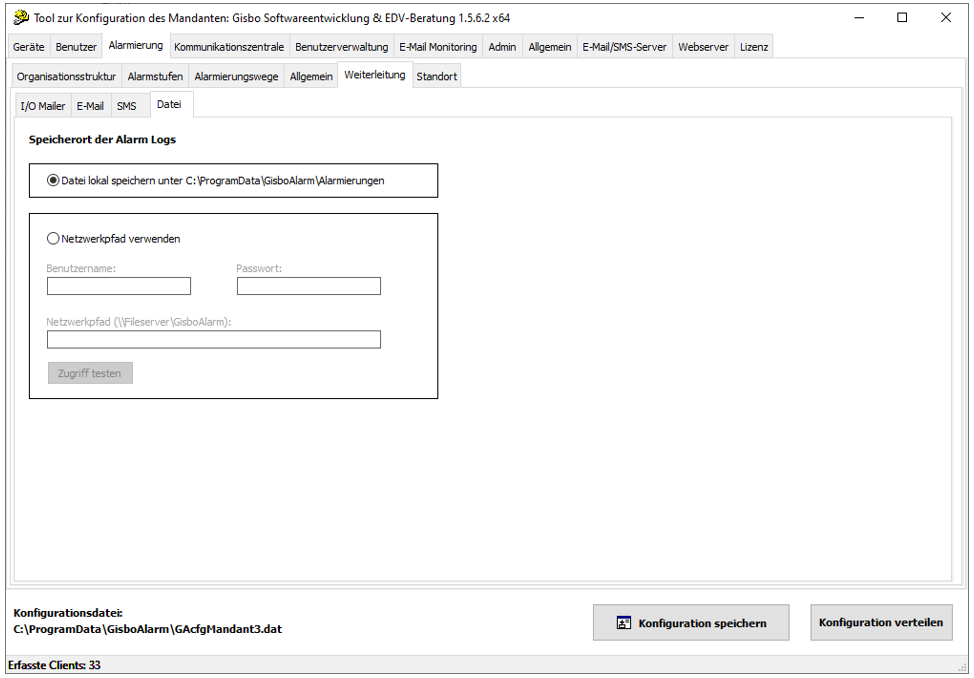Open the E-Mail forwarding tab
The height and width of the screenshot is (678, 974).
pos(90,106)
